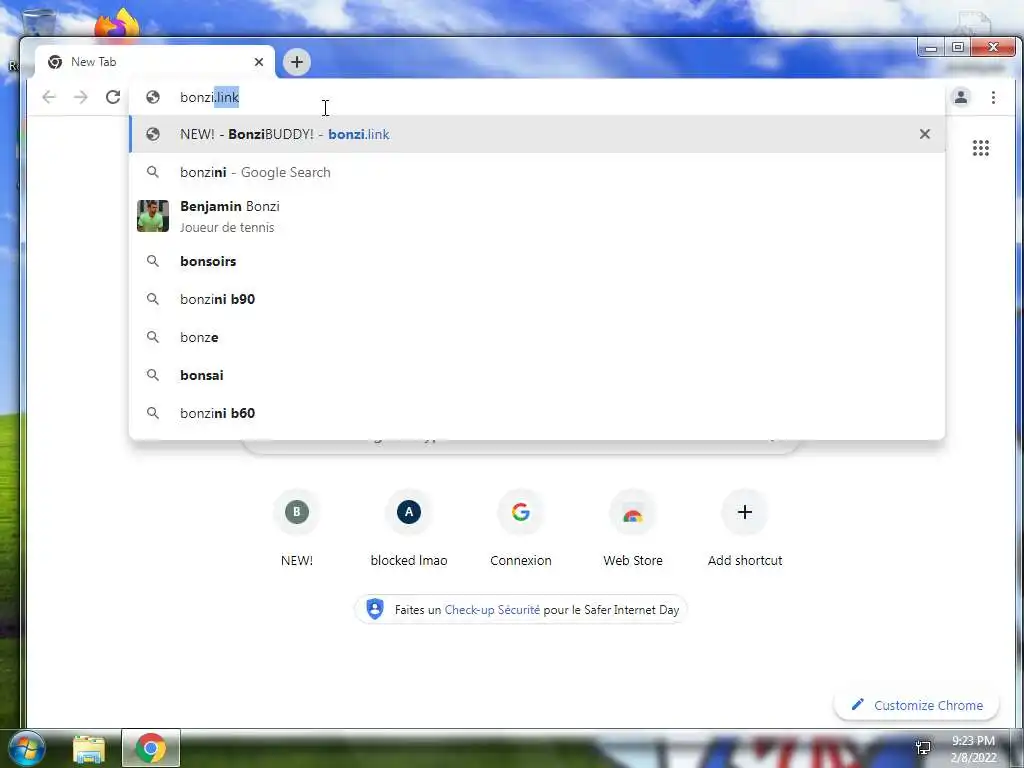
Task: Click the network icon in the system tray
Action: click(x=923, y=748)
